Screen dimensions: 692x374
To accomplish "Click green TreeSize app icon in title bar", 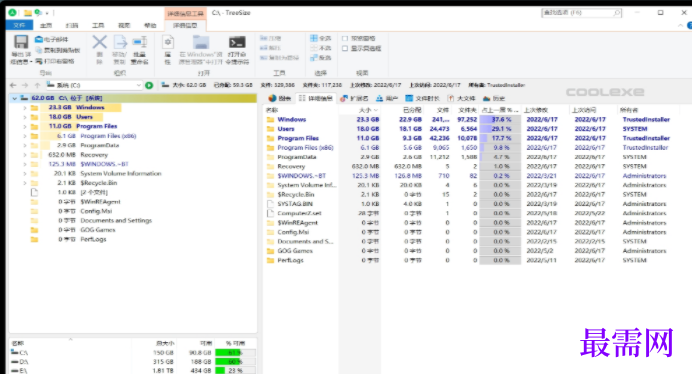I will coord(12,13).
